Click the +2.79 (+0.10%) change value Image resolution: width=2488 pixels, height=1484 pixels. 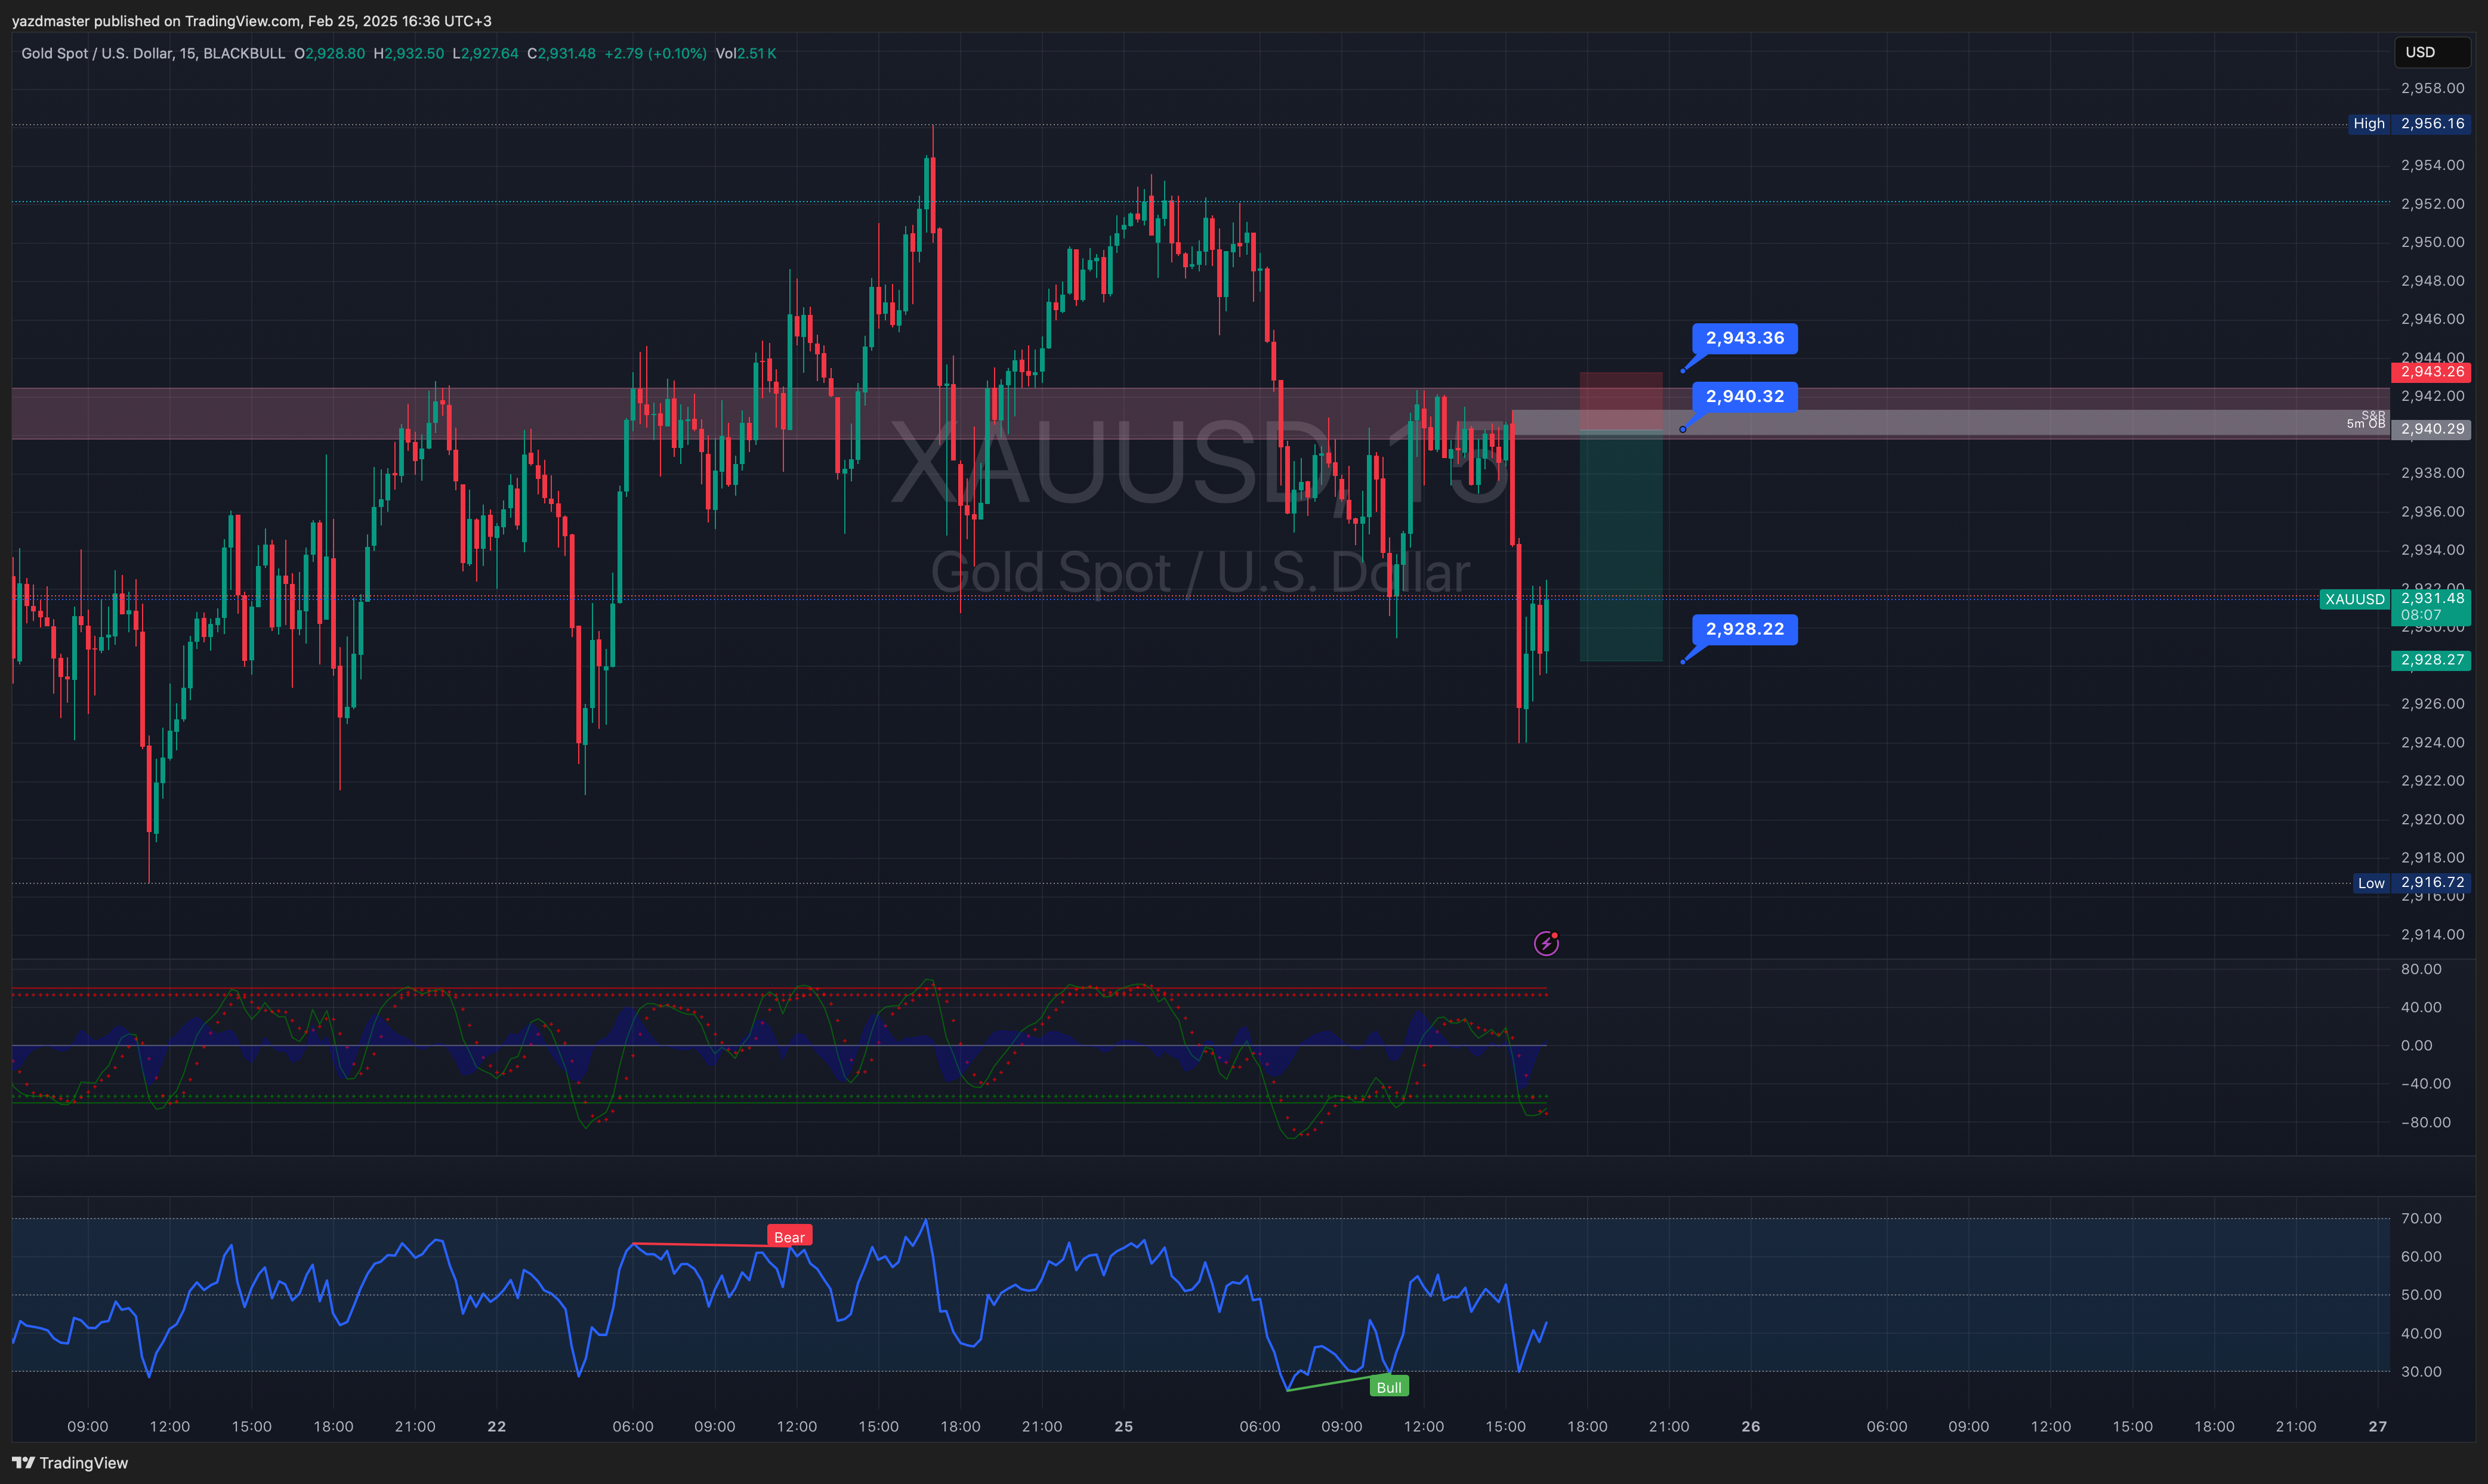click(656, 53)
